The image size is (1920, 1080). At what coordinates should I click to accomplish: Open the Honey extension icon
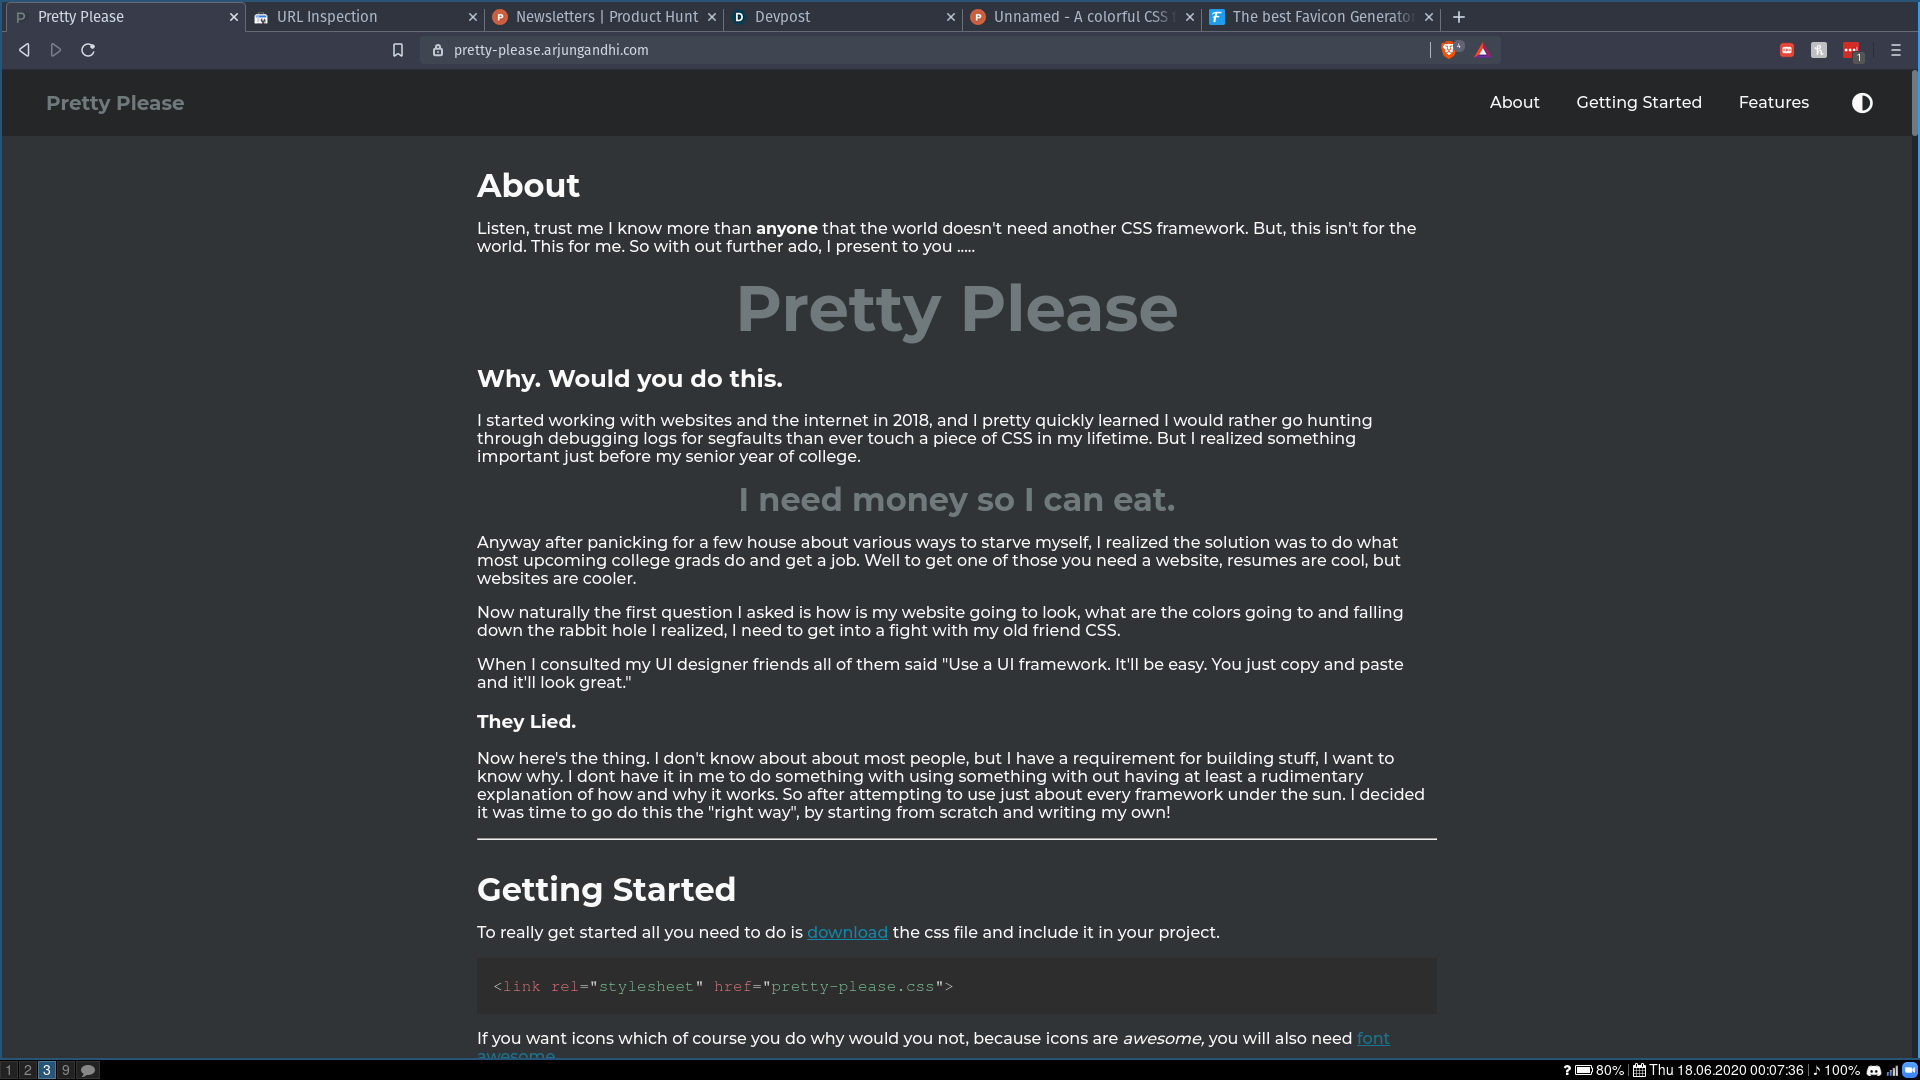click(1819, 50)
